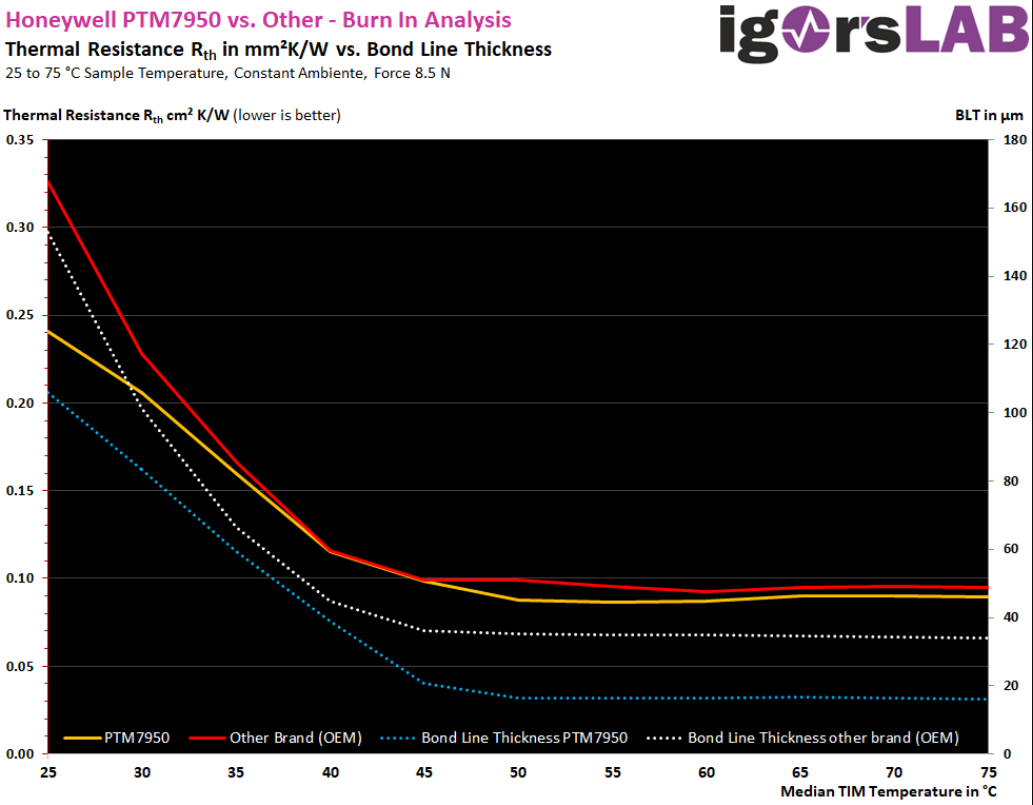Viewport: 1033px width, 805px height.
Task: Click the 25 temperature axis tick label
Action: [x=48, y=772]
